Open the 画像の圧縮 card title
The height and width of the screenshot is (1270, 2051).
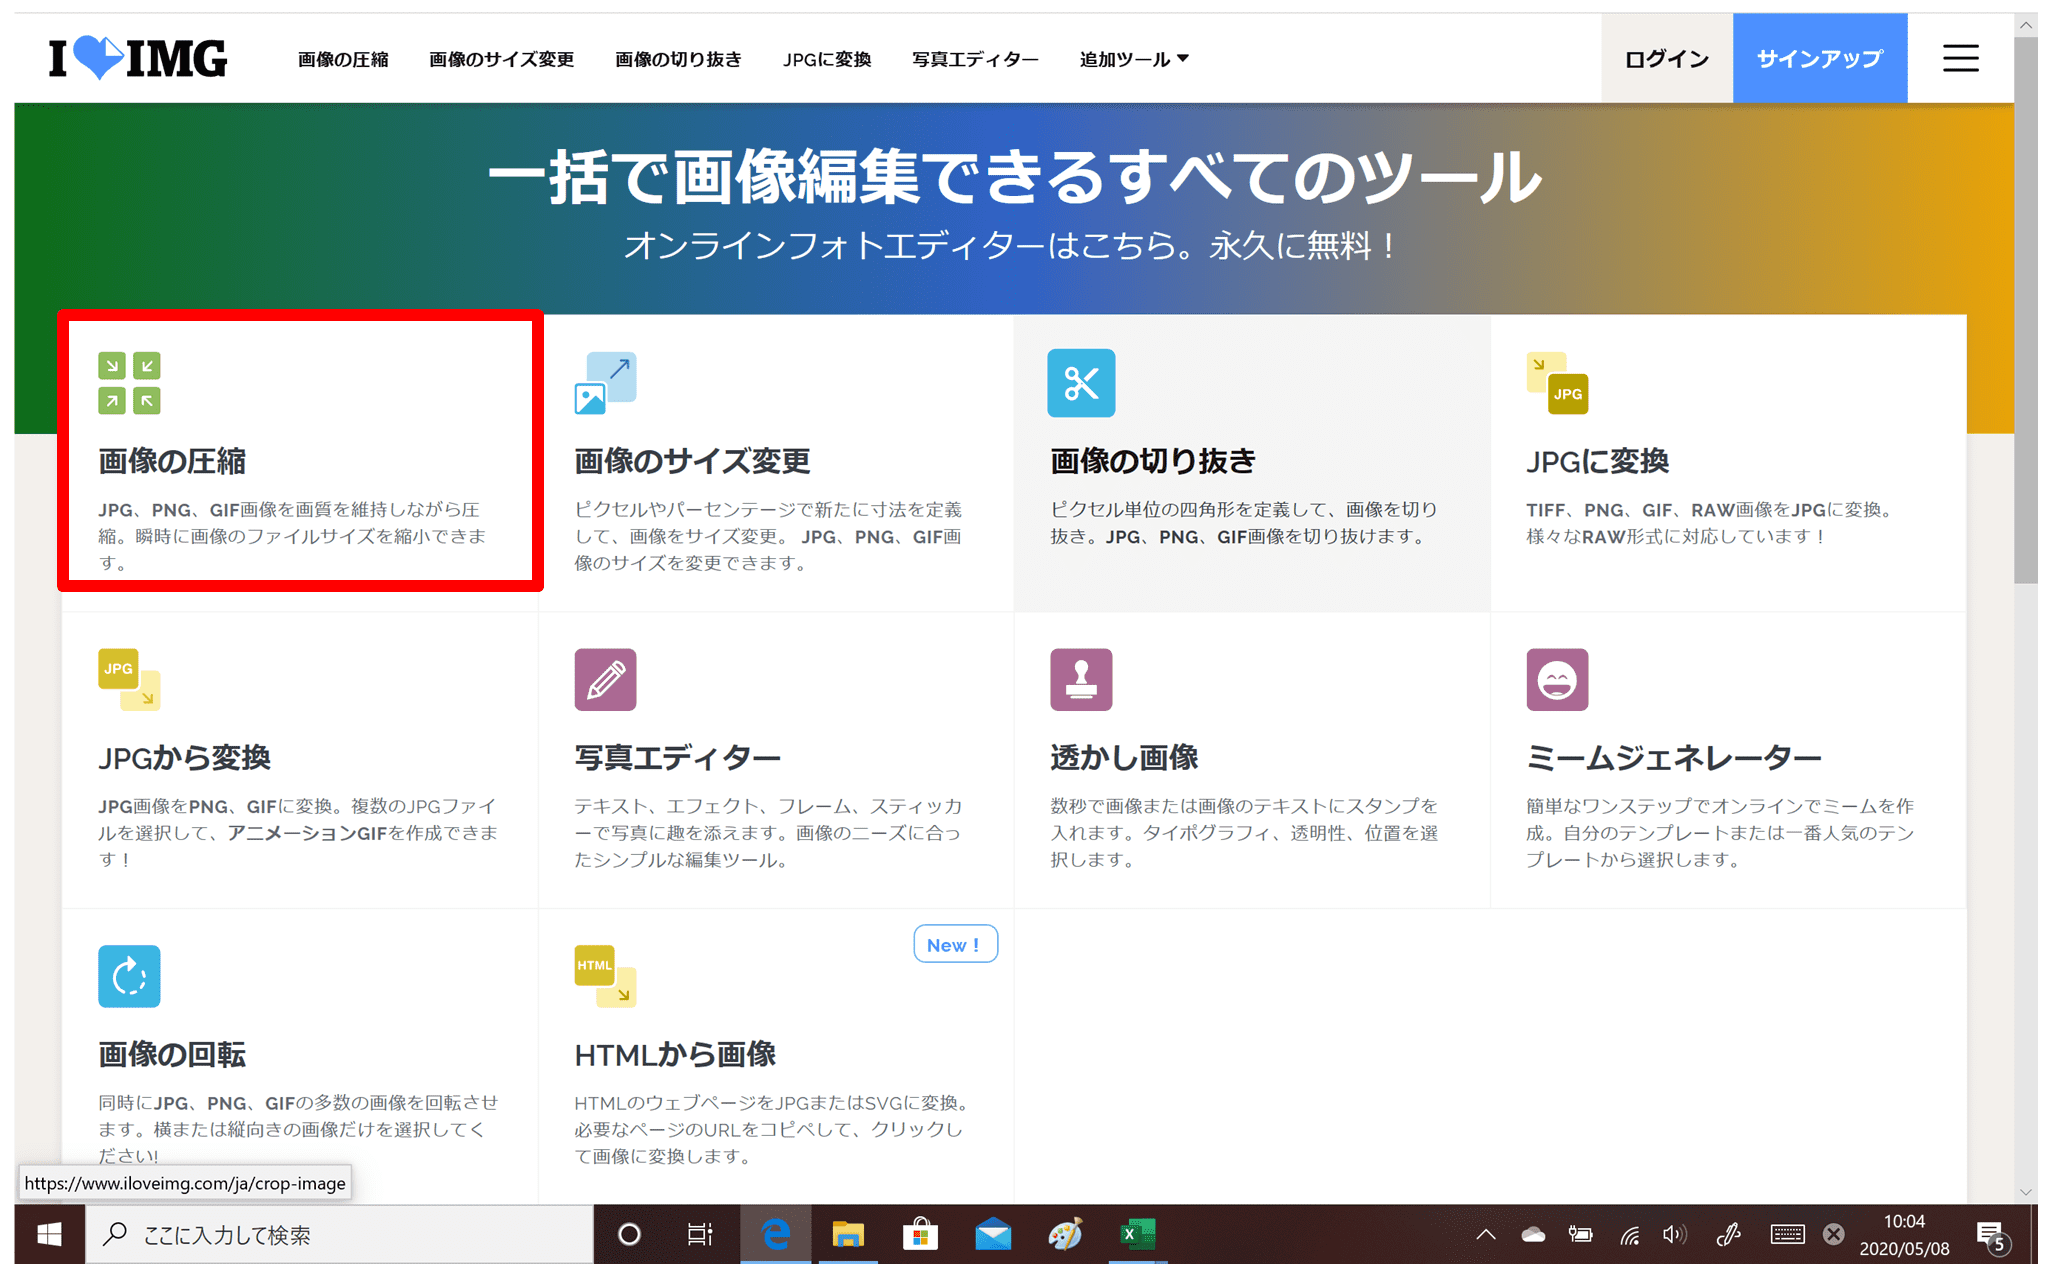172,461
